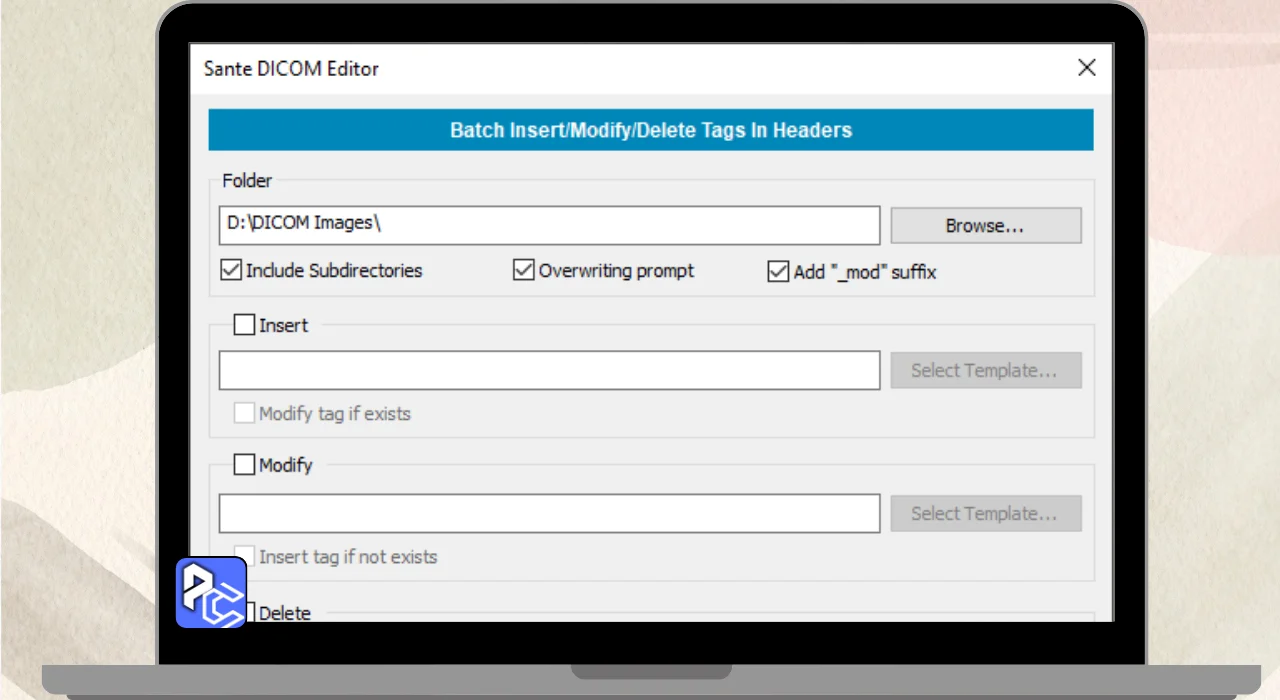Toggle the Overwriting prompt checkbox
Viewport: 1280px width, 700px height.
pos(524,270)
